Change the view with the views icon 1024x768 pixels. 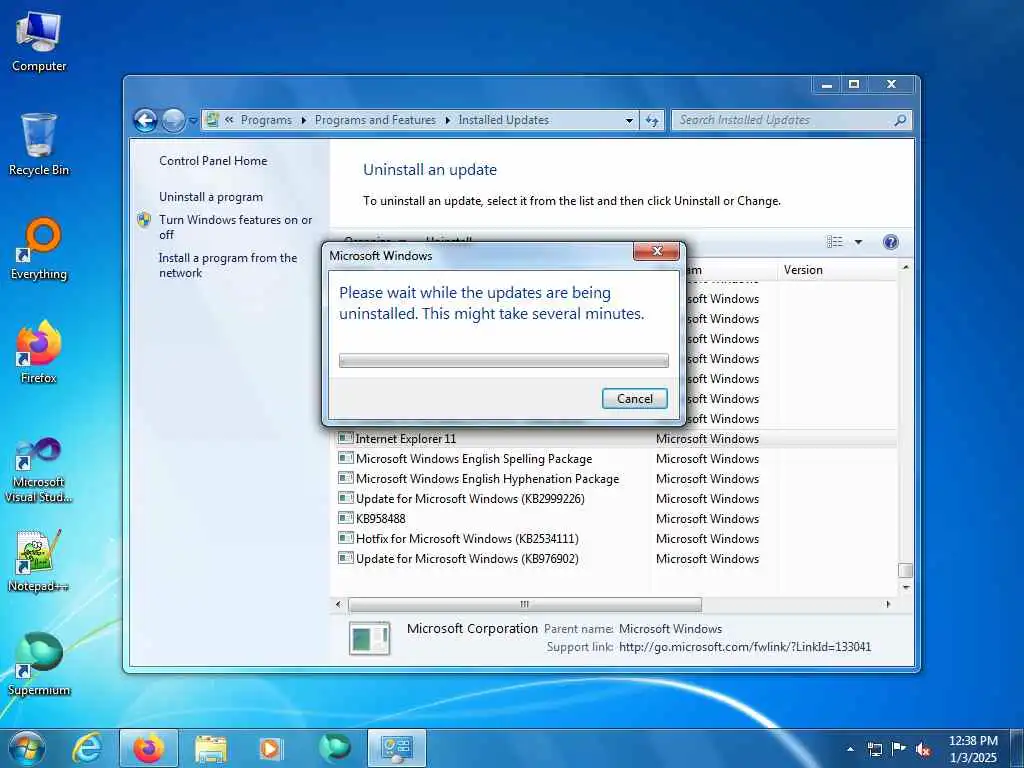coord(835,242)
